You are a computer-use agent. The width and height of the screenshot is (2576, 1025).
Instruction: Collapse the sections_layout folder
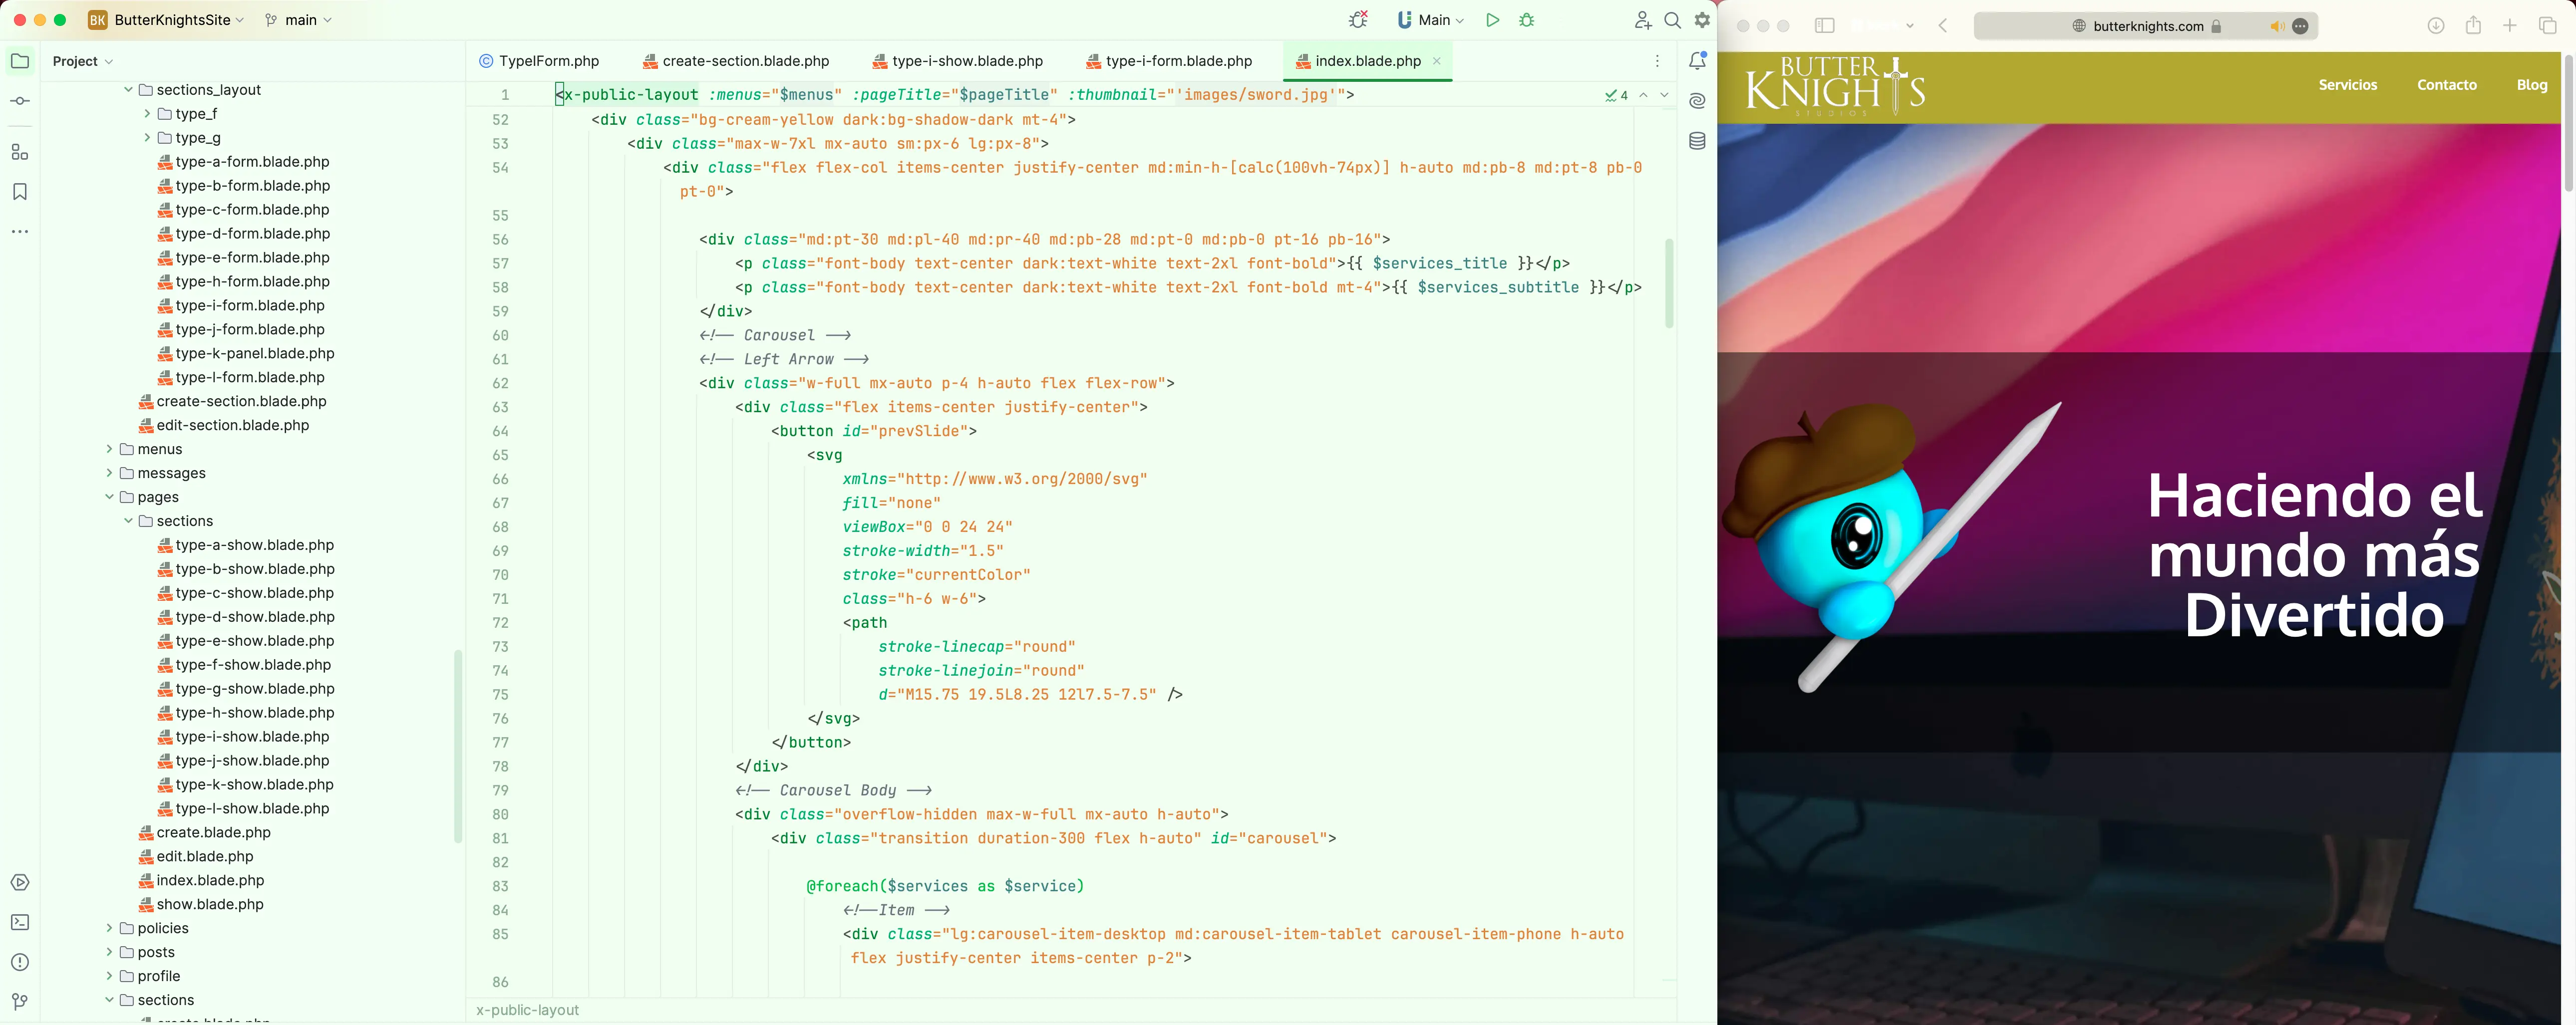click(x=128, y=90)
